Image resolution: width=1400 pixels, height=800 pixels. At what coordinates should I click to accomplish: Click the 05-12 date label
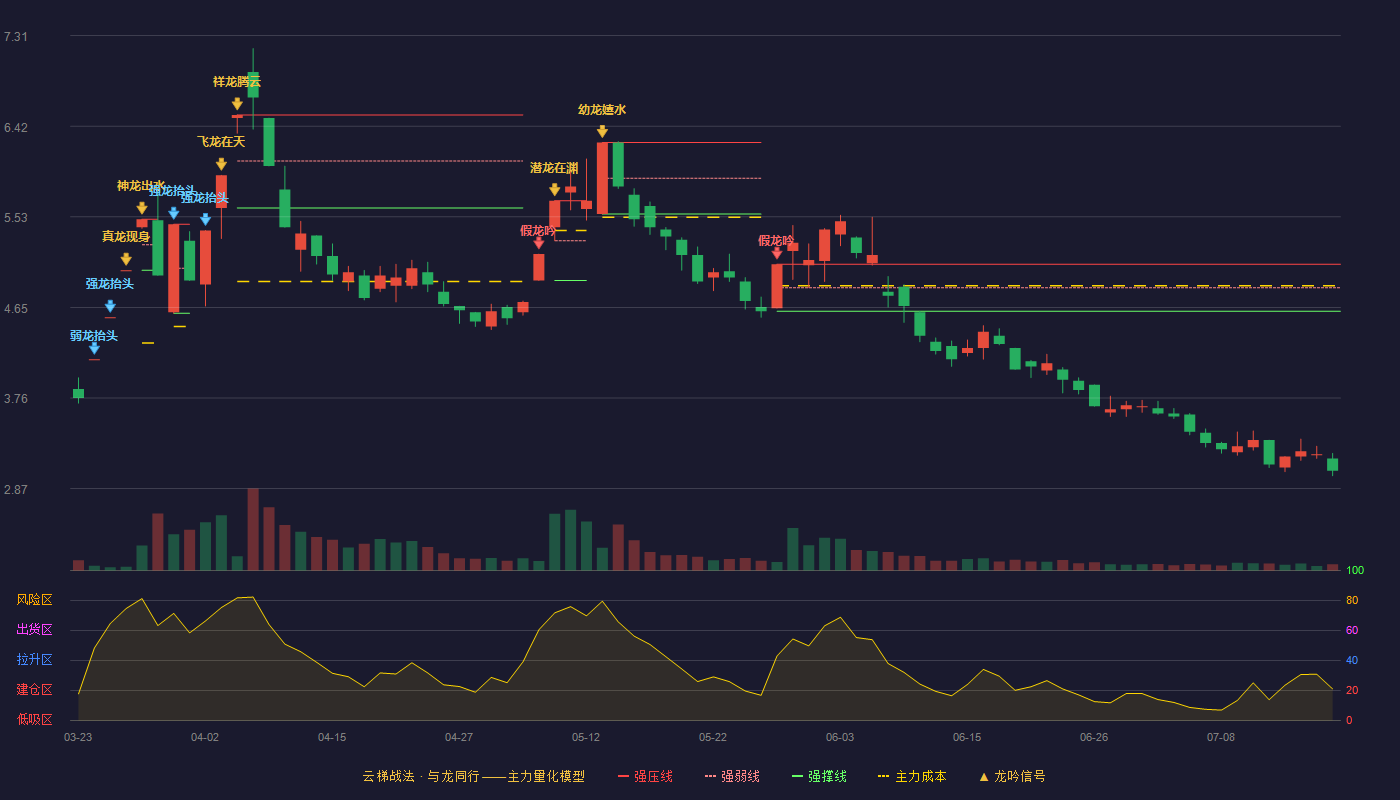(x=586, y=737)
